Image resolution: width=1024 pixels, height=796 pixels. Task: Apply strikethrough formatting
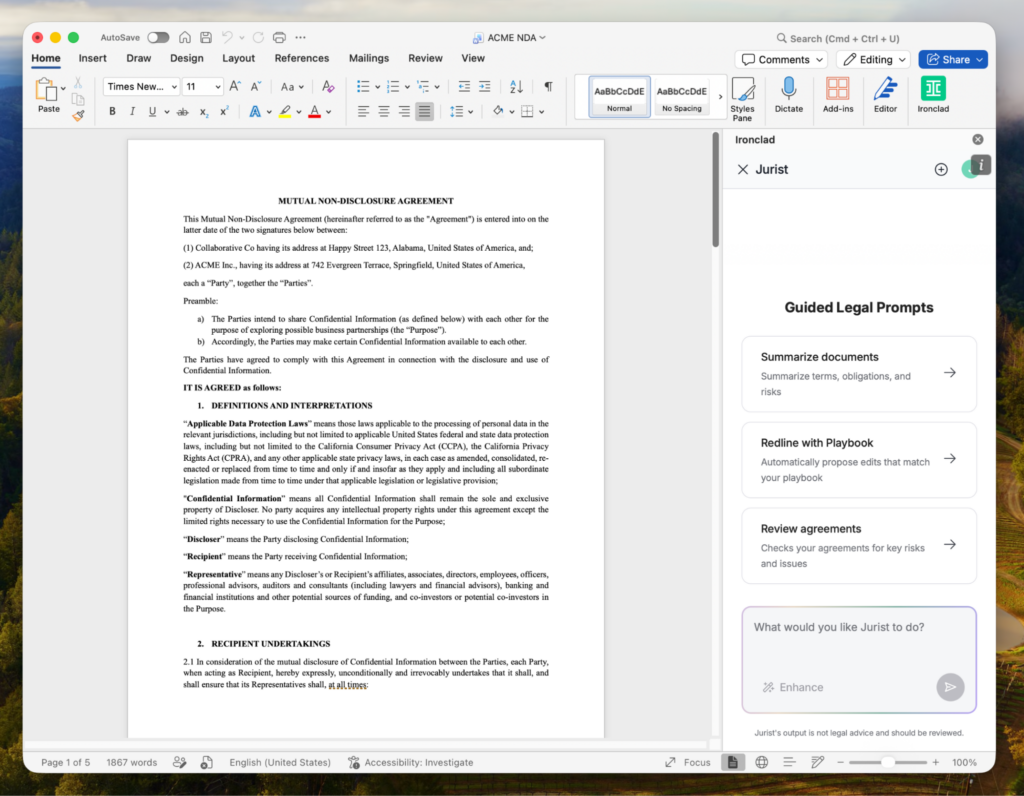(x=183, y=112)
